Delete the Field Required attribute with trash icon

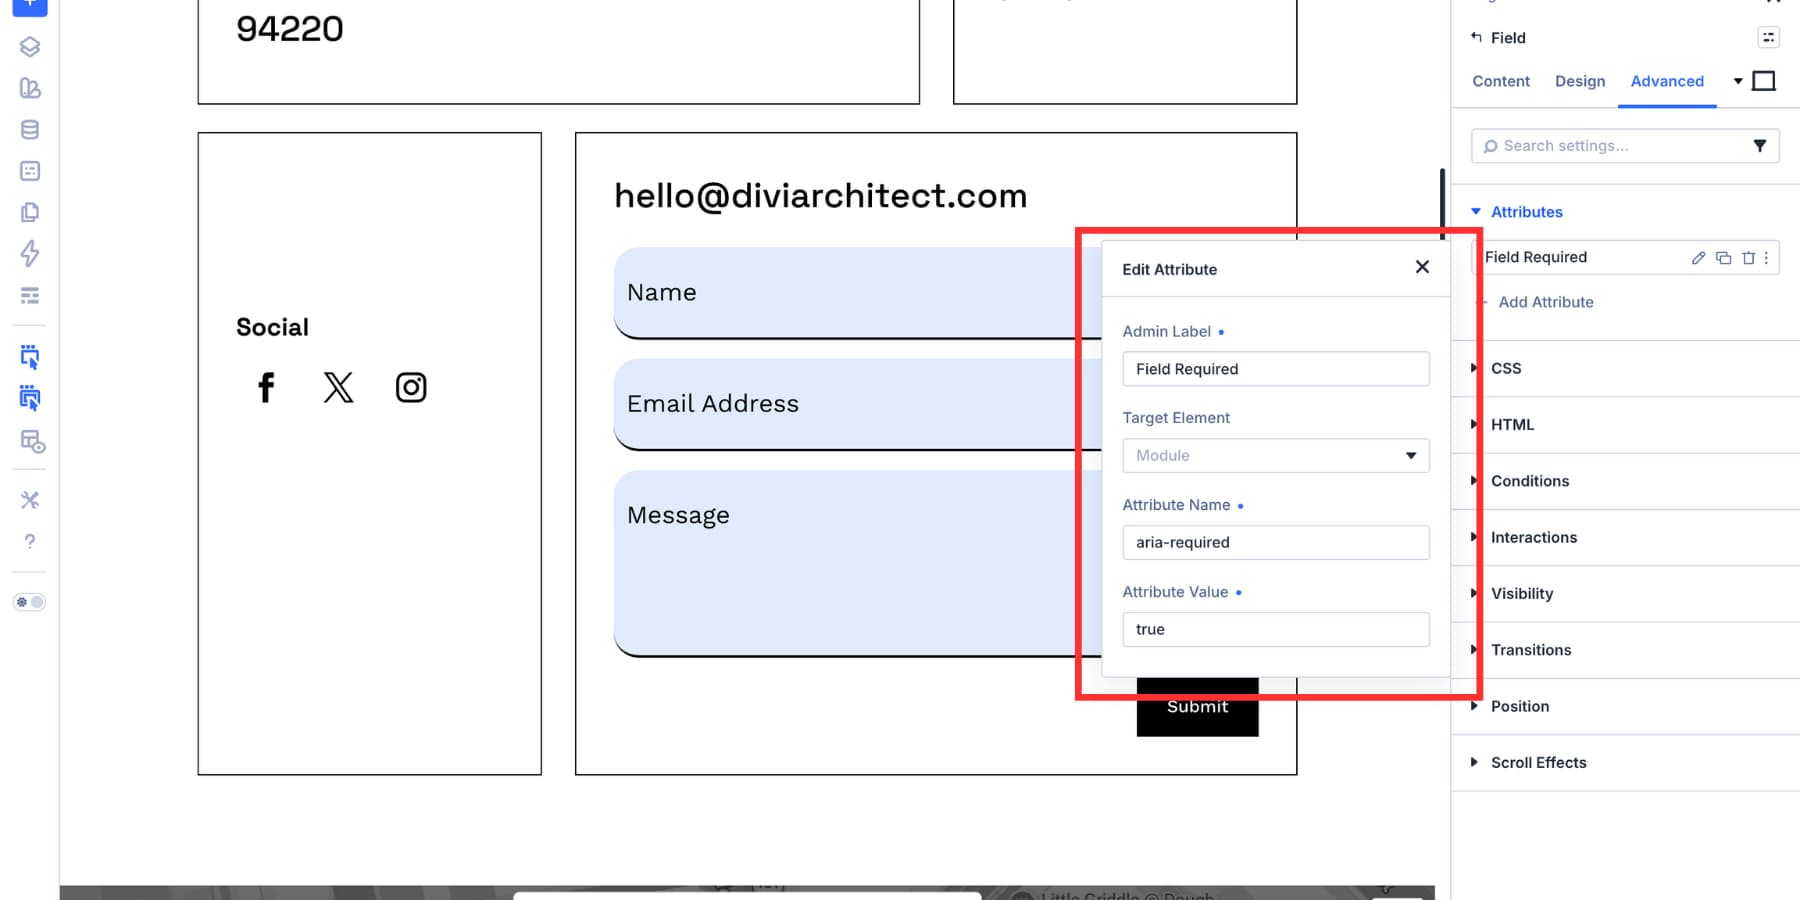pyautogui.click(x=1748, y=258)
